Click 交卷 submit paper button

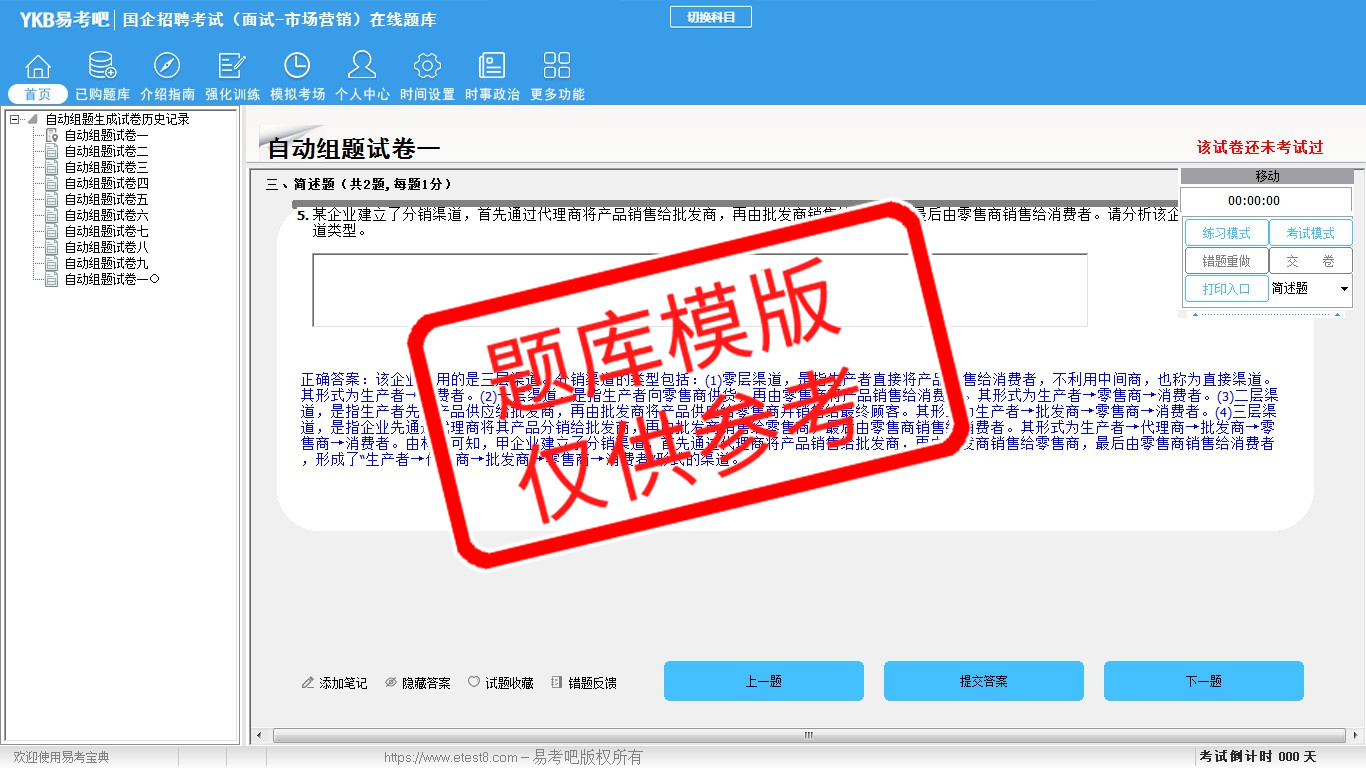[1310, 261]
